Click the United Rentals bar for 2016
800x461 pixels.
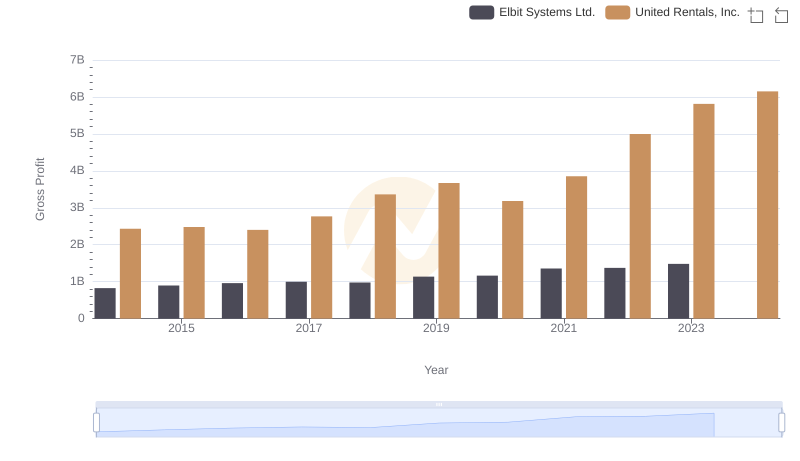point(258,274)
